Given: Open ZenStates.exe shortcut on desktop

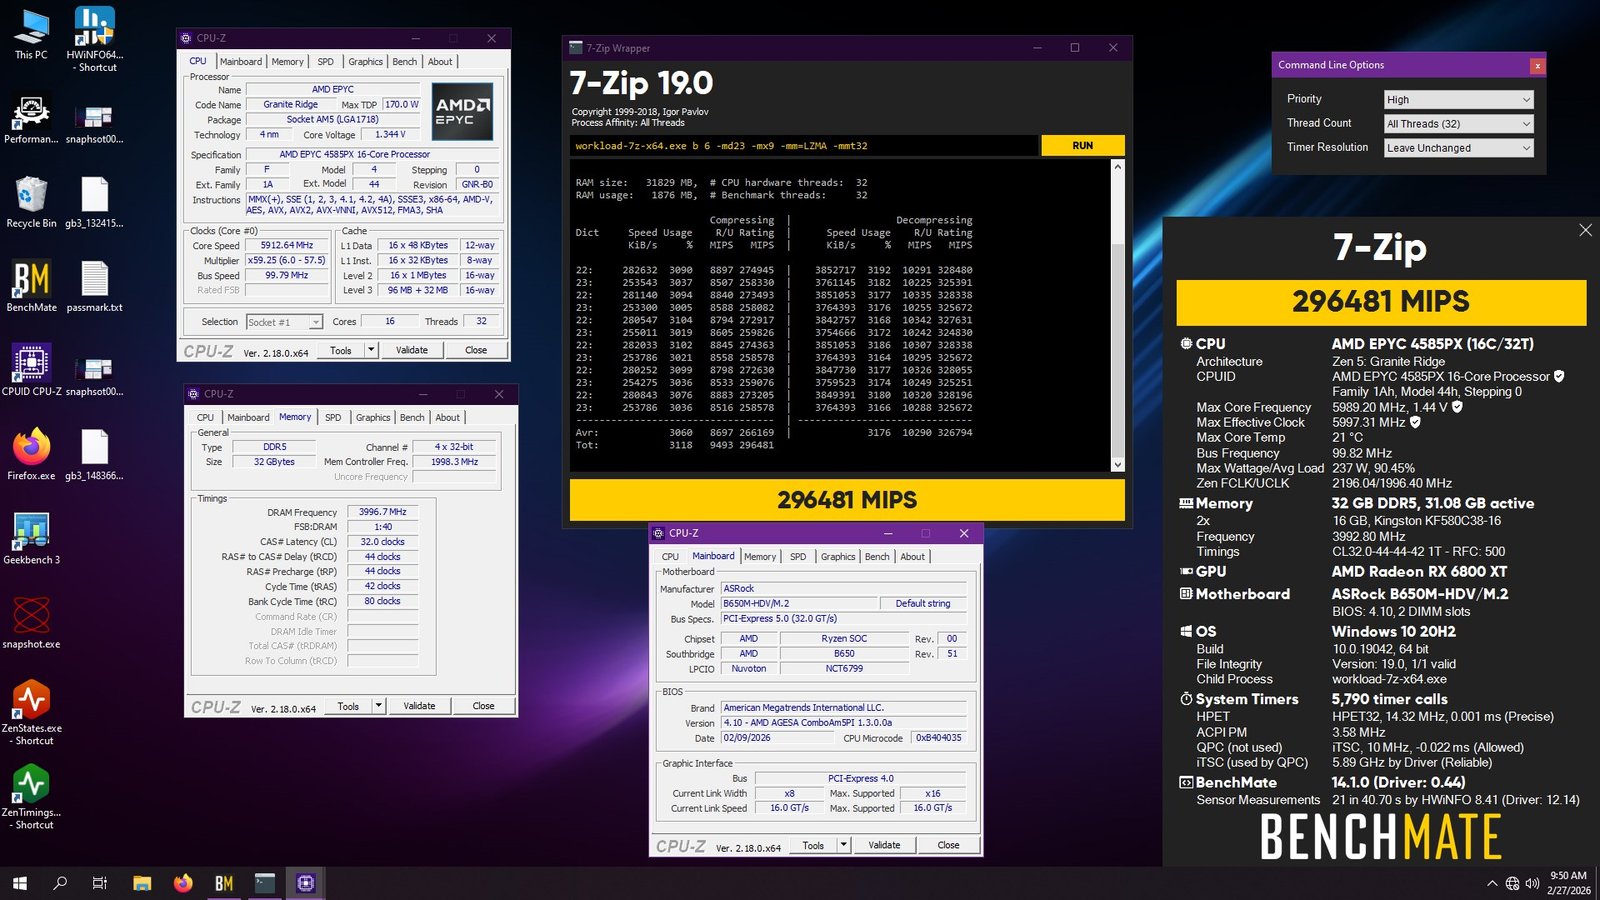Looking at the screenshot, I should (31, 700).
